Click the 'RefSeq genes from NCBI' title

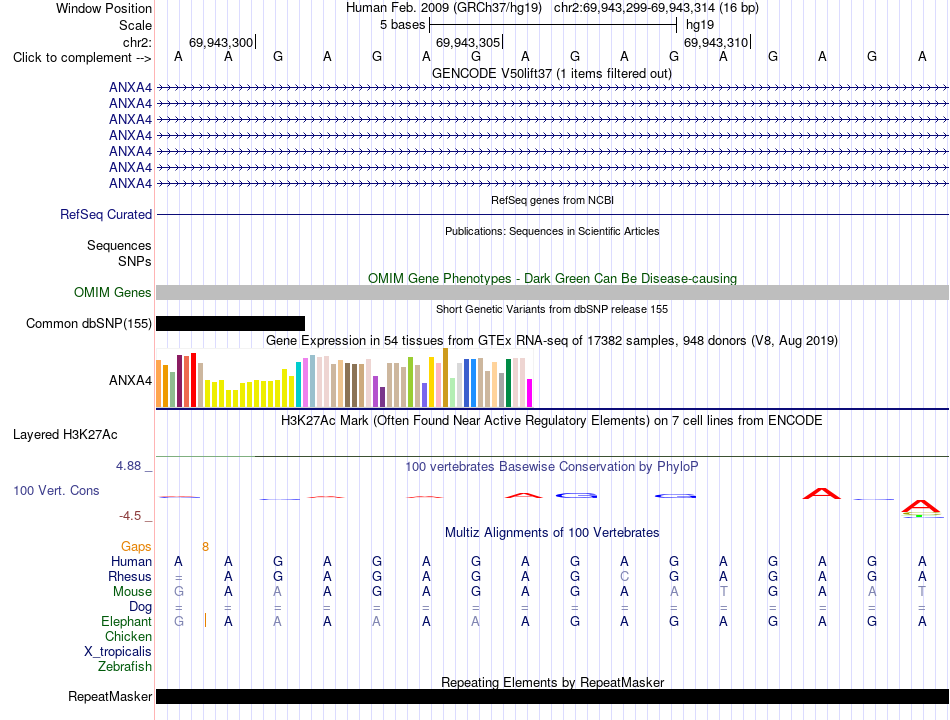coord(552,200)
